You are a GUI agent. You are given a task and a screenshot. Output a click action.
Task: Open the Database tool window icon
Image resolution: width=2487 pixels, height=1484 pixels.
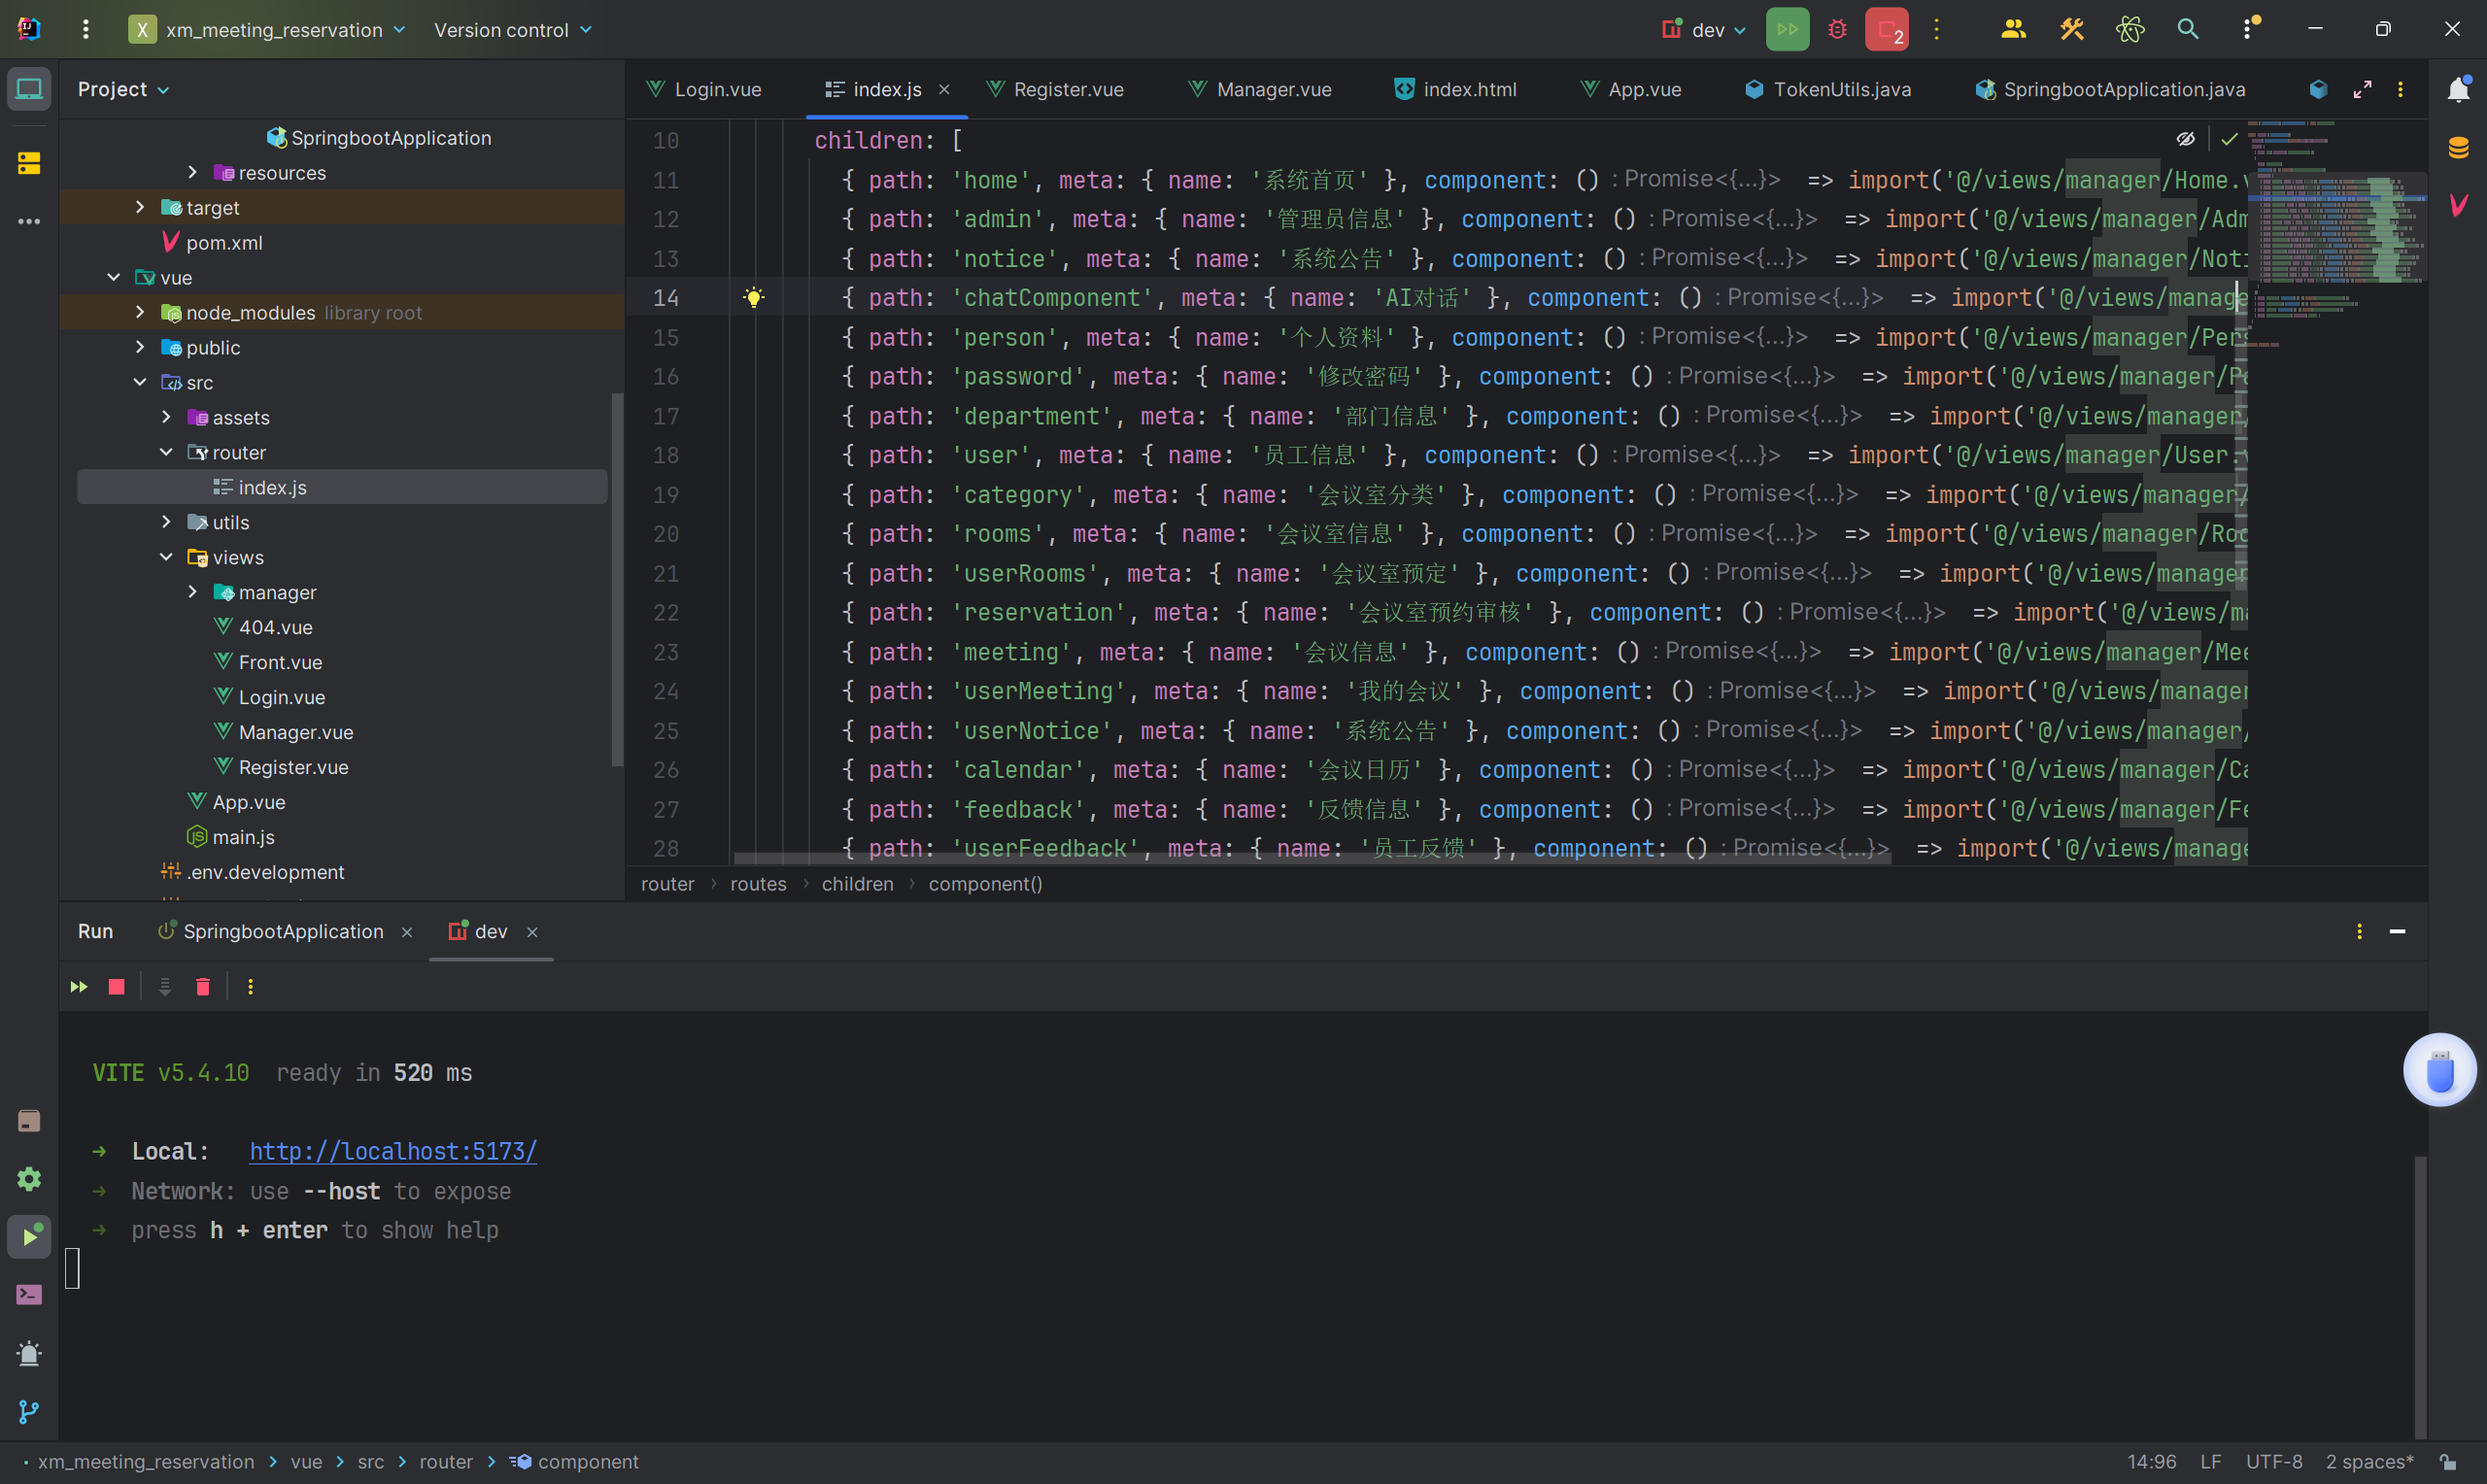point(2459,148)
